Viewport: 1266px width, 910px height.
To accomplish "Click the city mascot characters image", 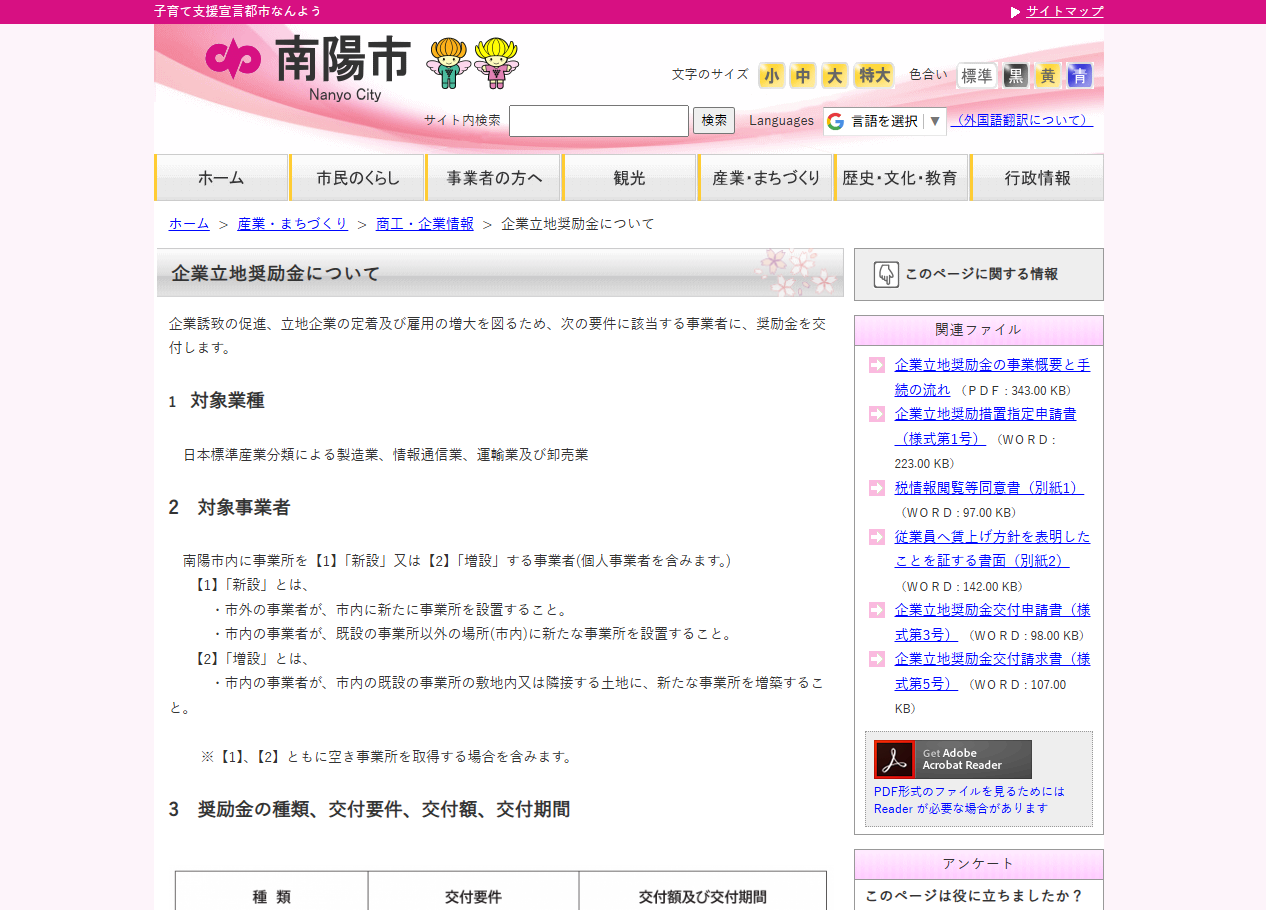I will (473, 64).
